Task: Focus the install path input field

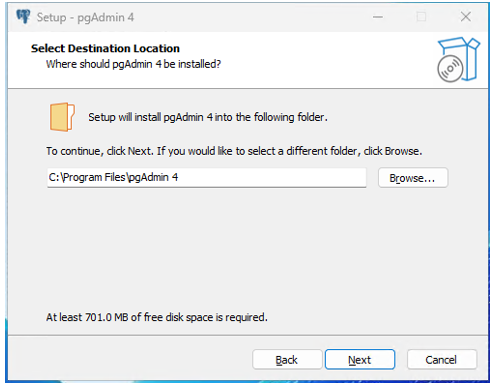Action: click(x=207, y=177)
